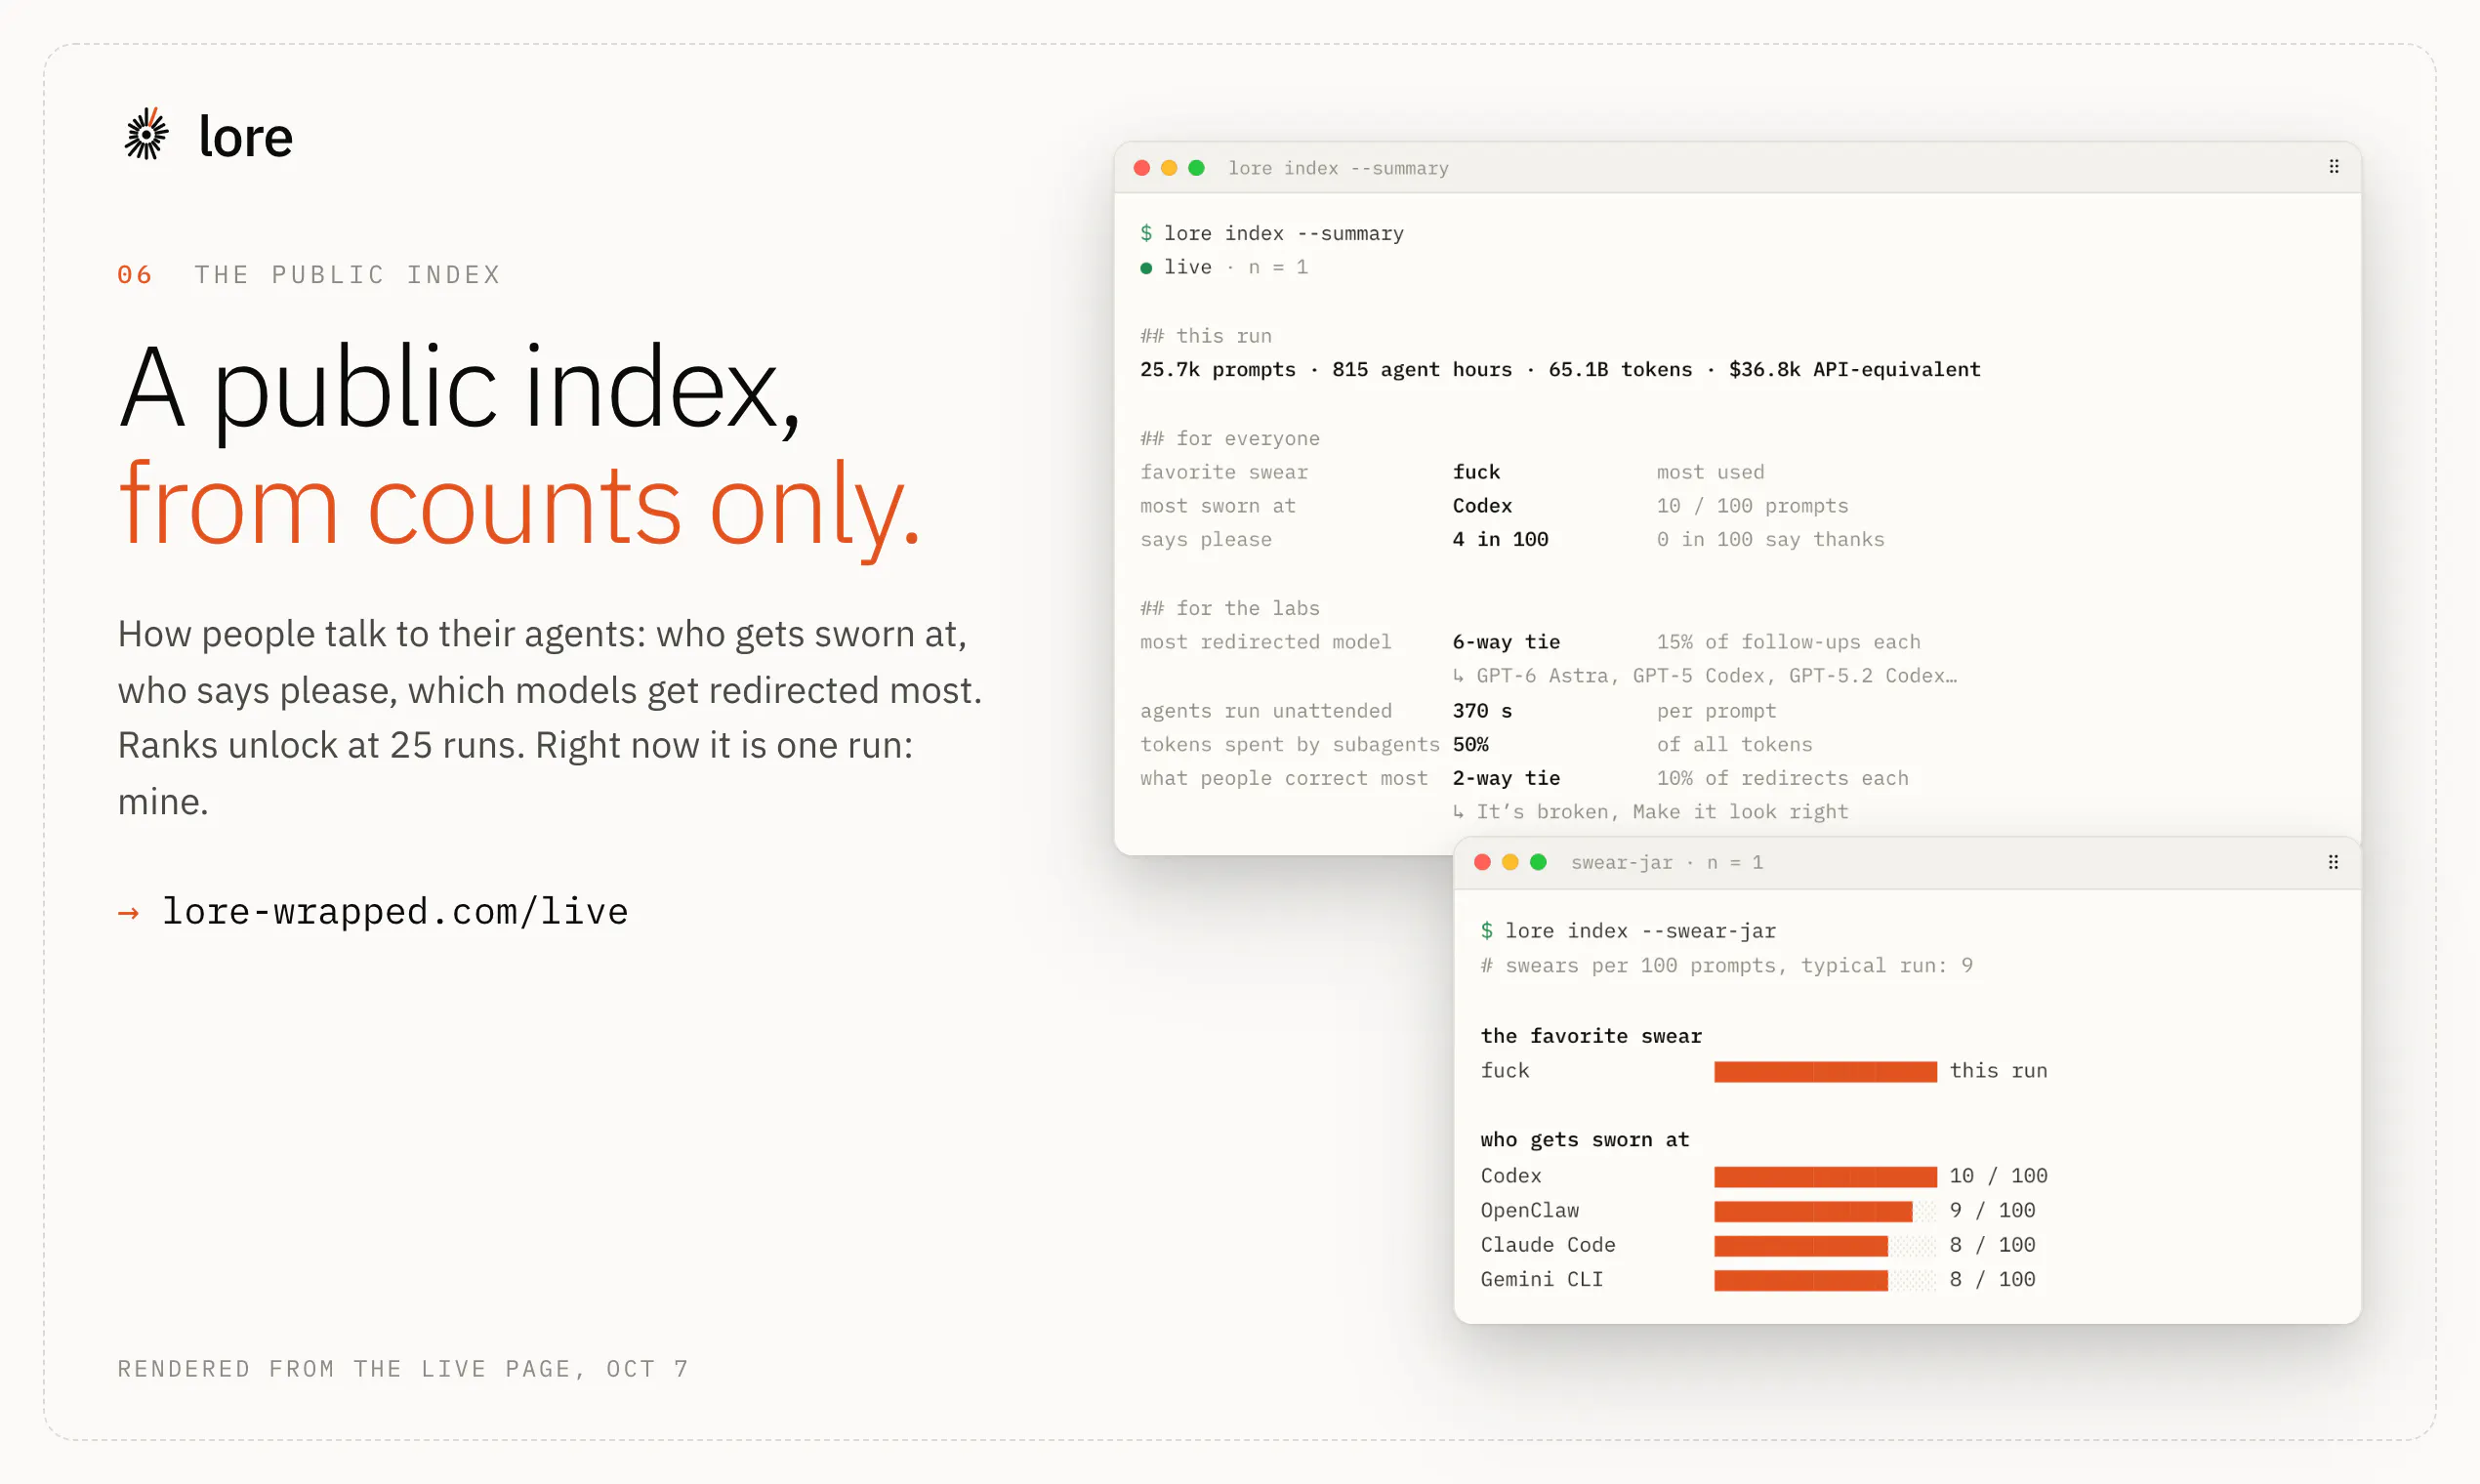Click the '2-way tie' what people correct value
Screen dimensions: 2480x1484
1506,778
